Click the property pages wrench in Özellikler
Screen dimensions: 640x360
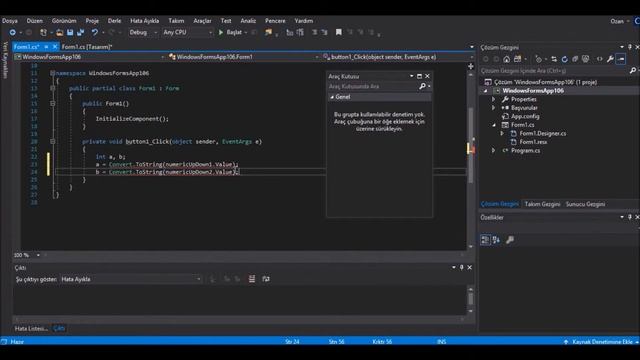tap(510, 240)
